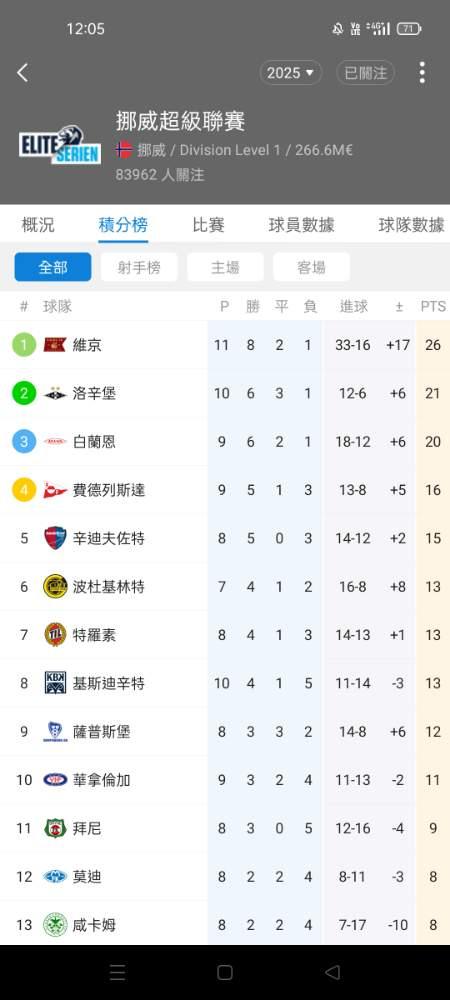Viewport: 450px width, 1000px height.
Task: Select the 全部 filter chip
Action: [x=53, y=267]
